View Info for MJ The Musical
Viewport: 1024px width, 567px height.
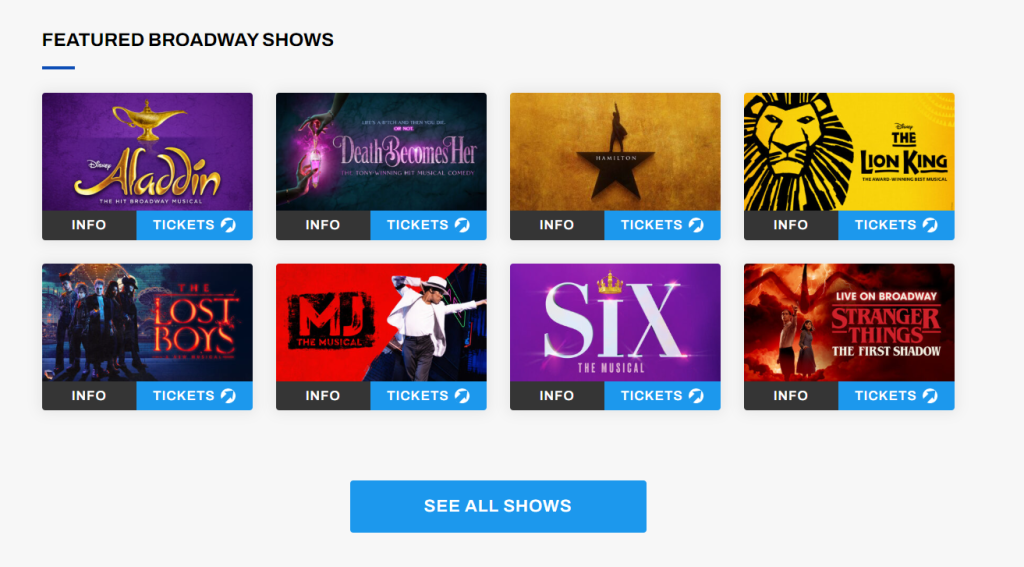coord(323,395)
